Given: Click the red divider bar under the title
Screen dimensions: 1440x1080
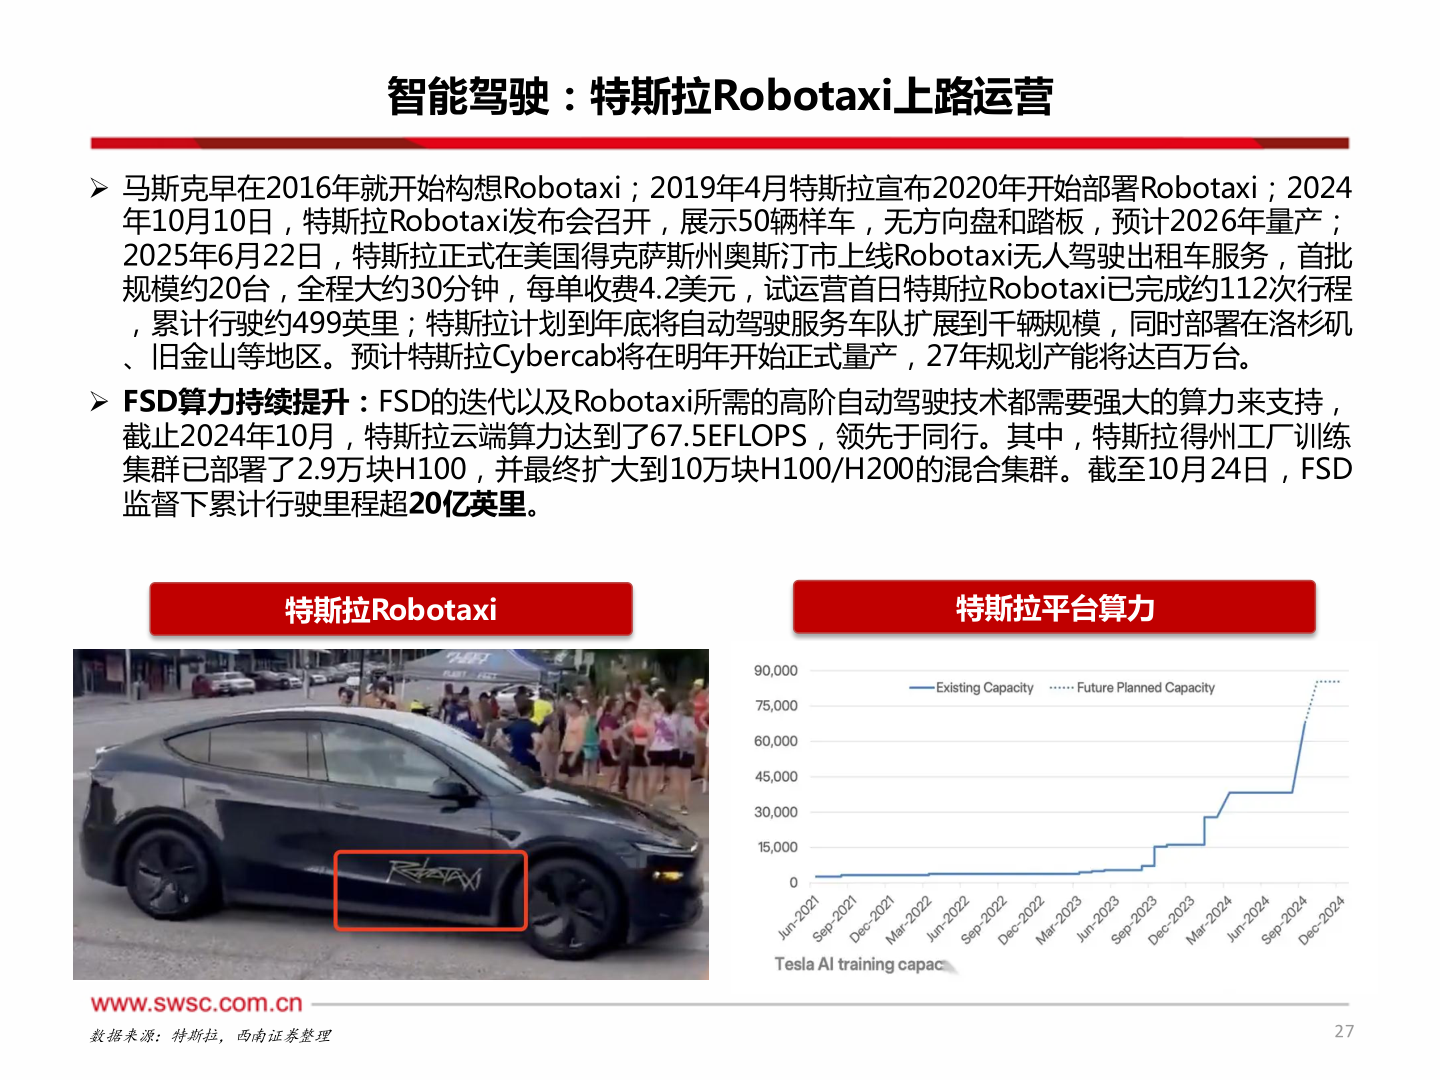Looking at the screenshot, I should click(x=720, y=138).
